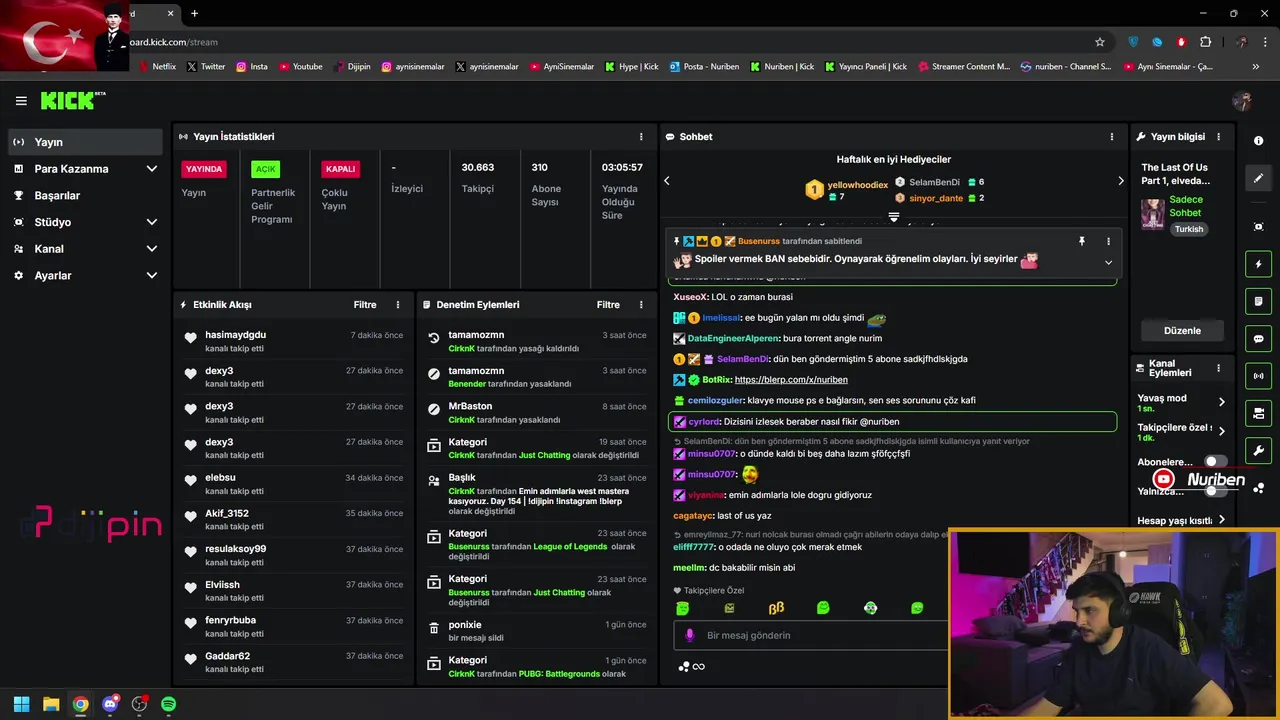
Task: Open Etkinlik Akışı three-dot menu
Action: [x=398, y=305]
